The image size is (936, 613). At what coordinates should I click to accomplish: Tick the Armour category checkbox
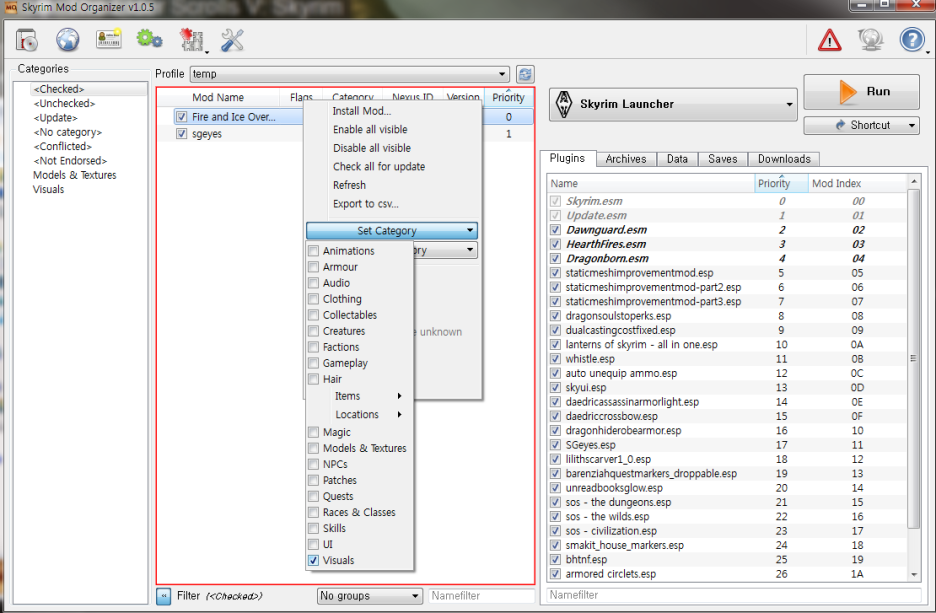(x=313, y=267)
